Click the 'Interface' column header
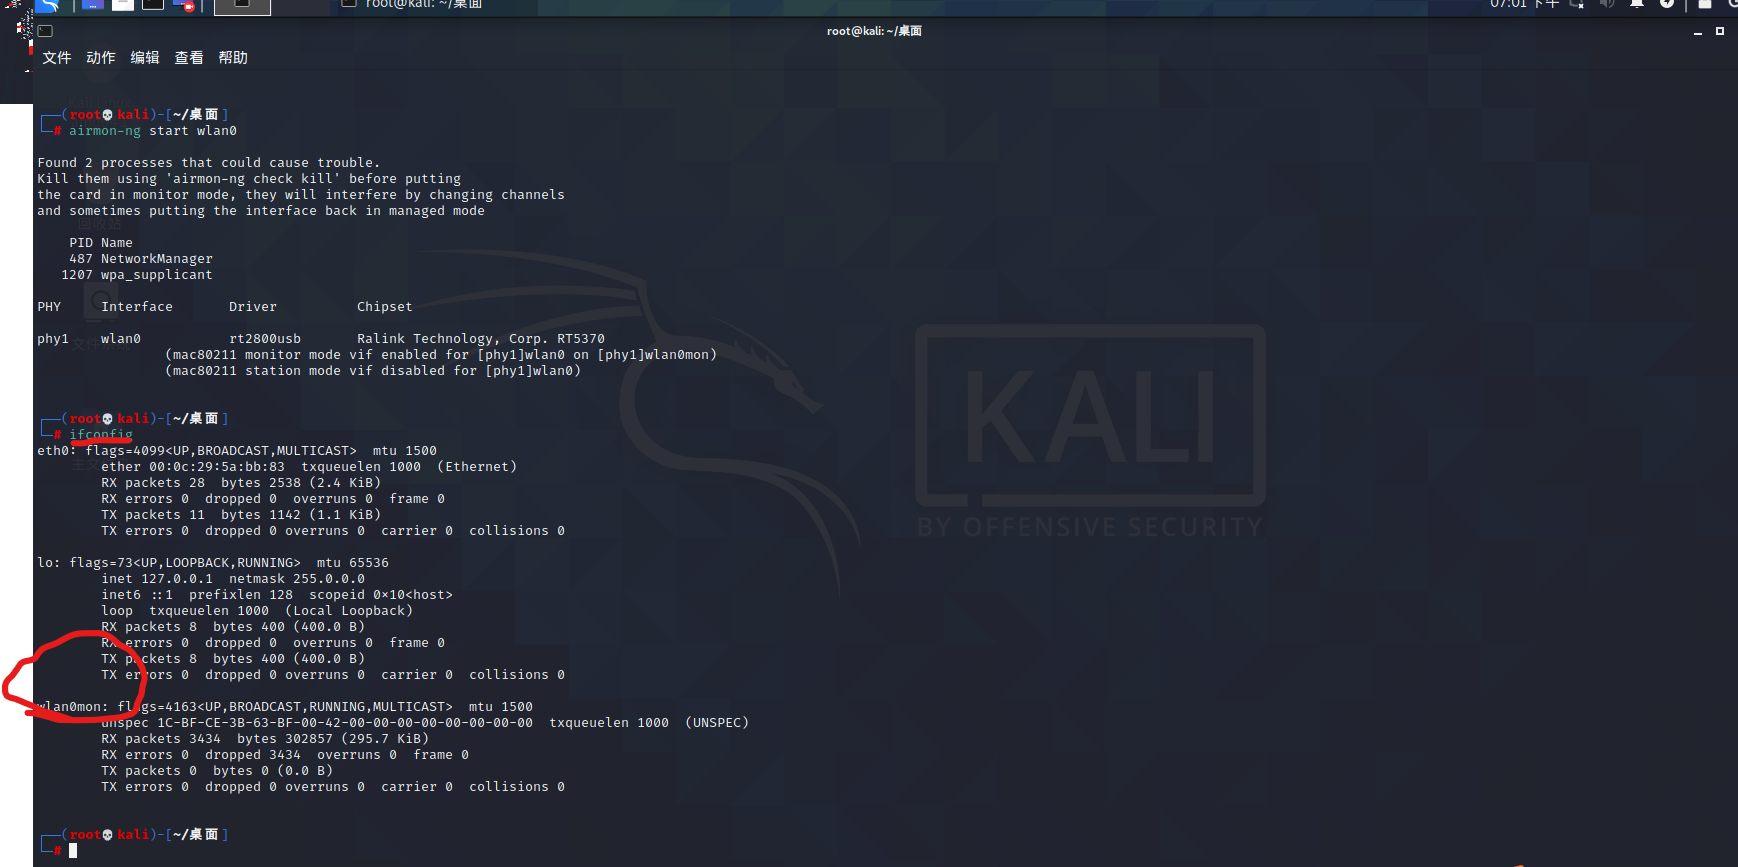1738x867 pixels. (x=137, y=307)
